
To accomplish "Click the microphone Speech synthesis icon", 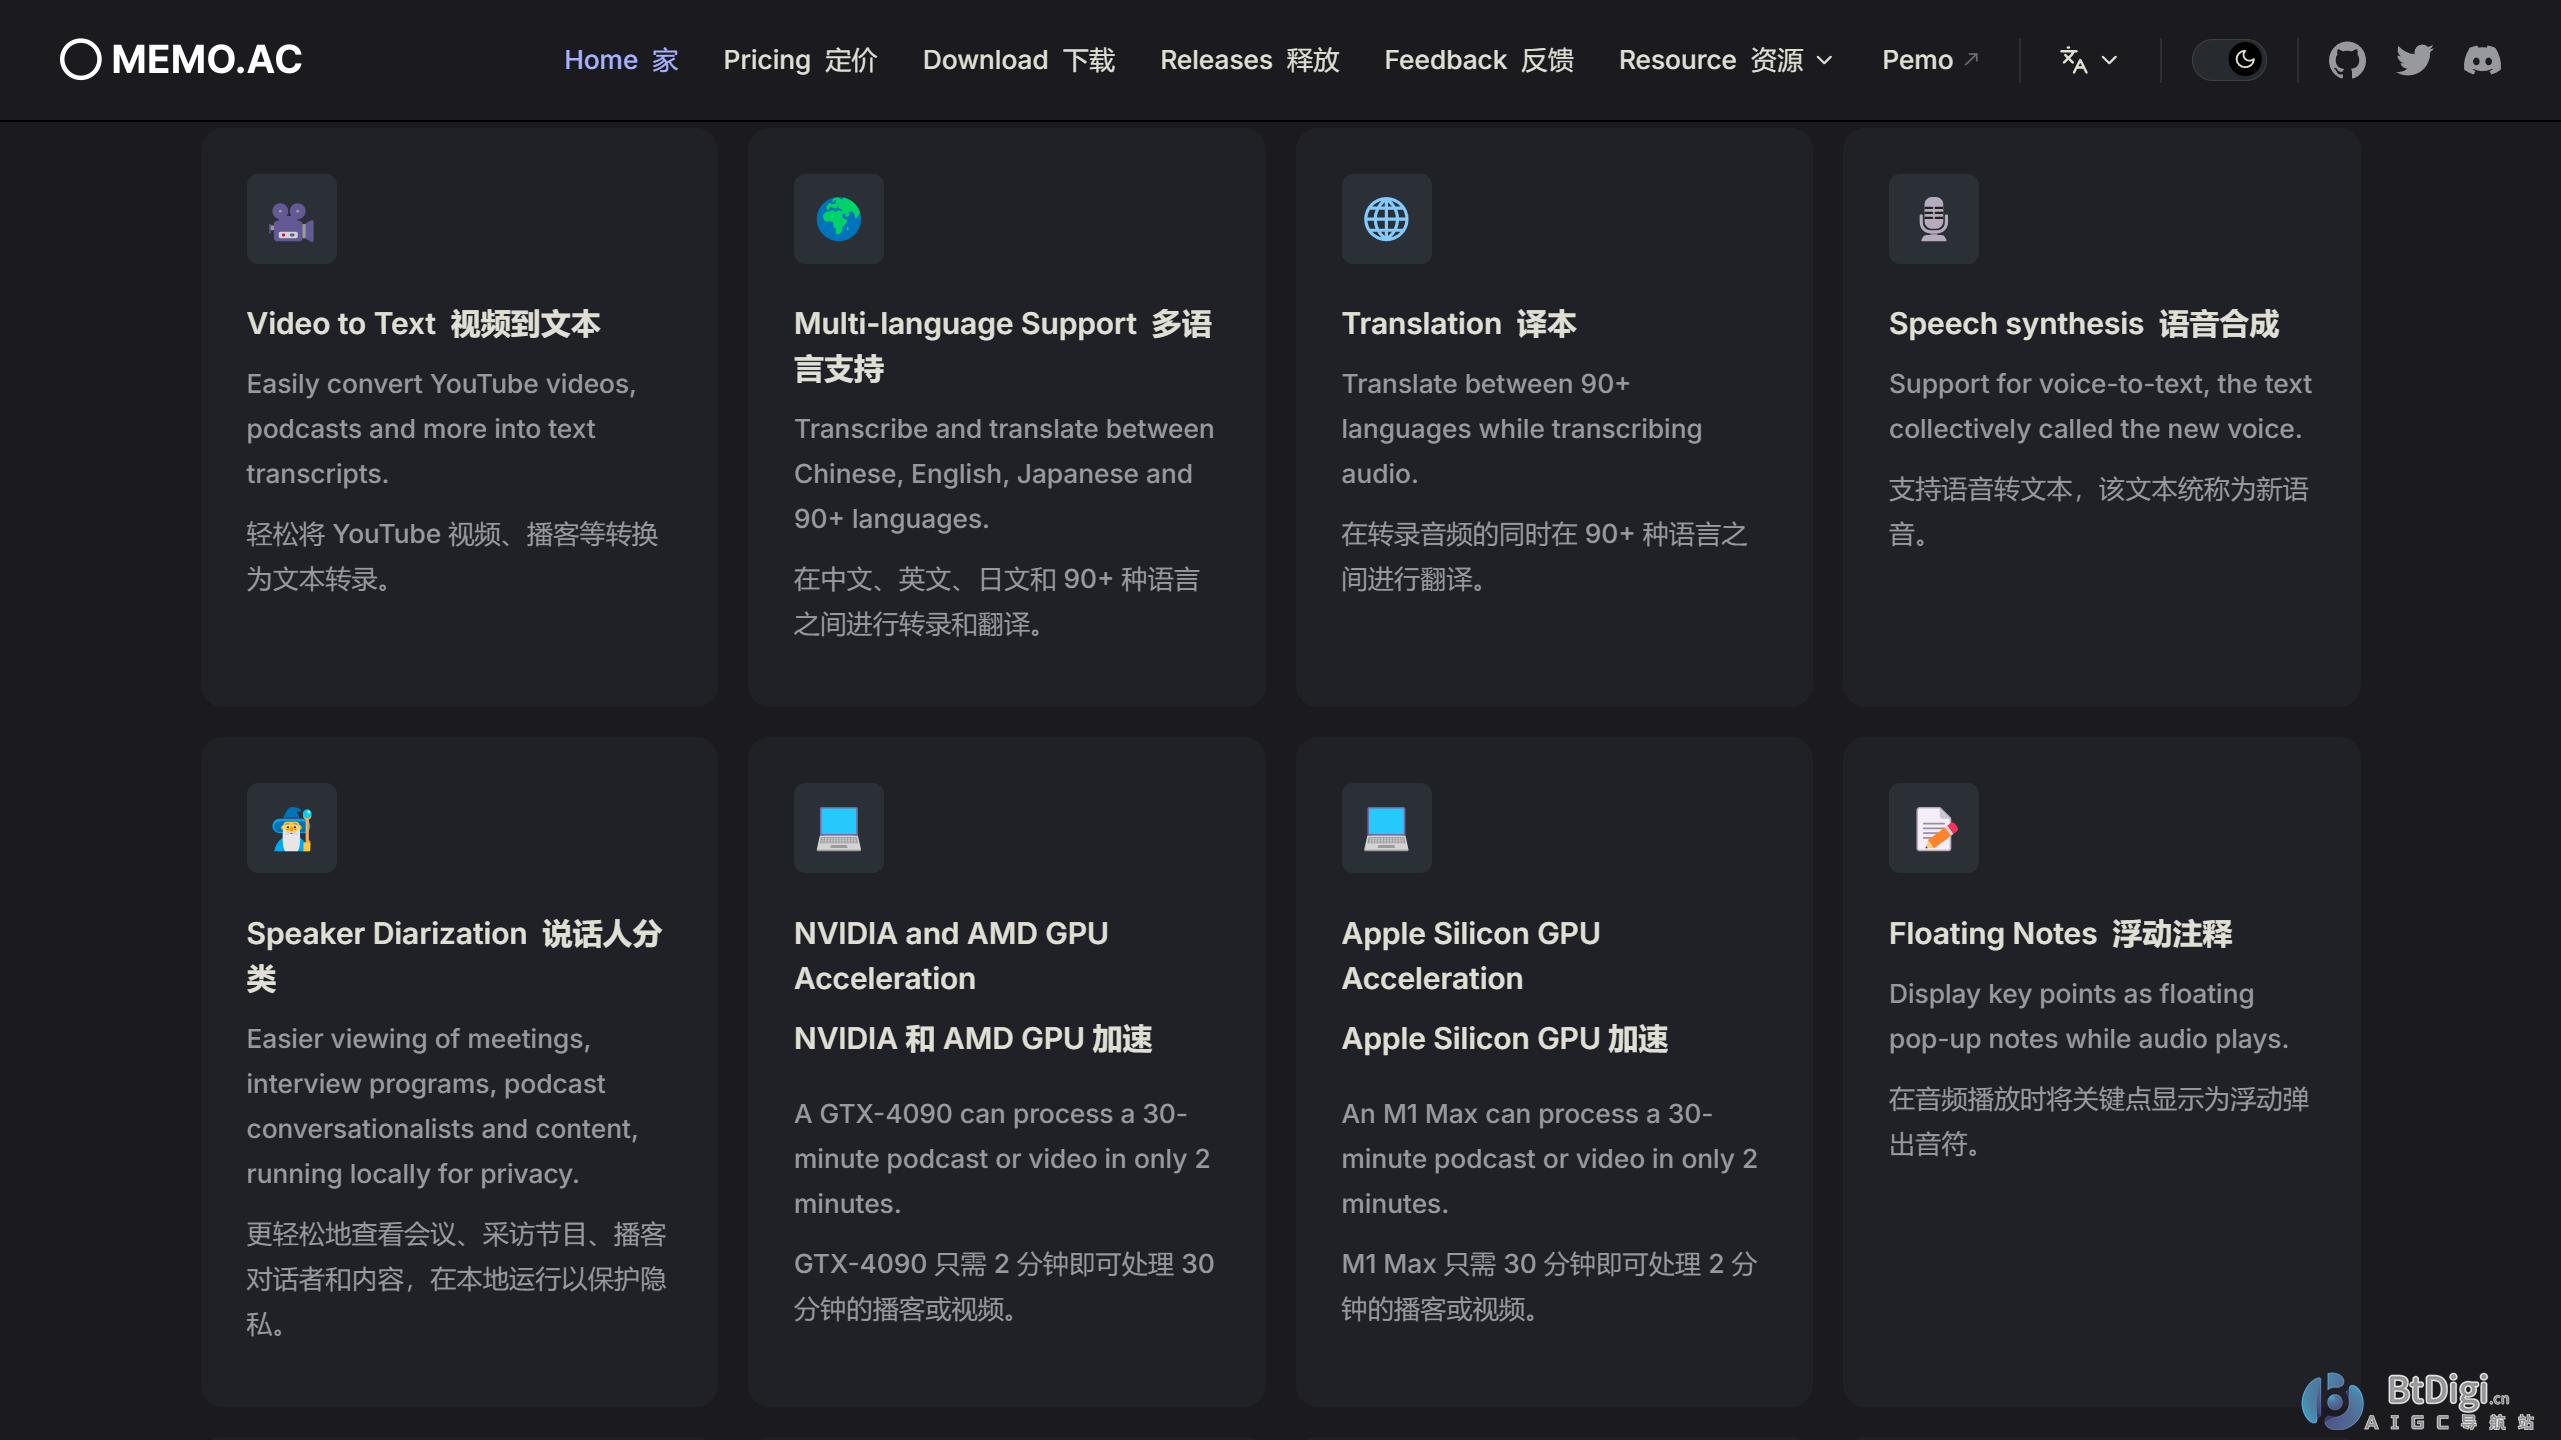I will coord(1933,219).
